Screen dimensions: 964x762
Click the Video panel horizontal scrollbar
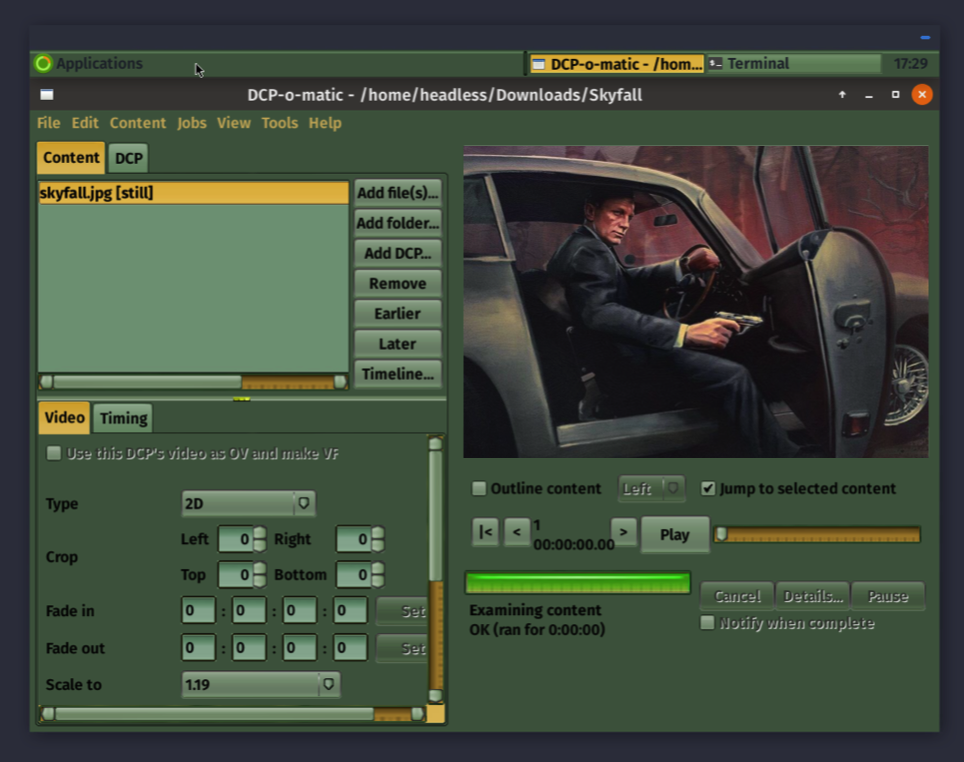pyautogui.click(x=232, y=714)
